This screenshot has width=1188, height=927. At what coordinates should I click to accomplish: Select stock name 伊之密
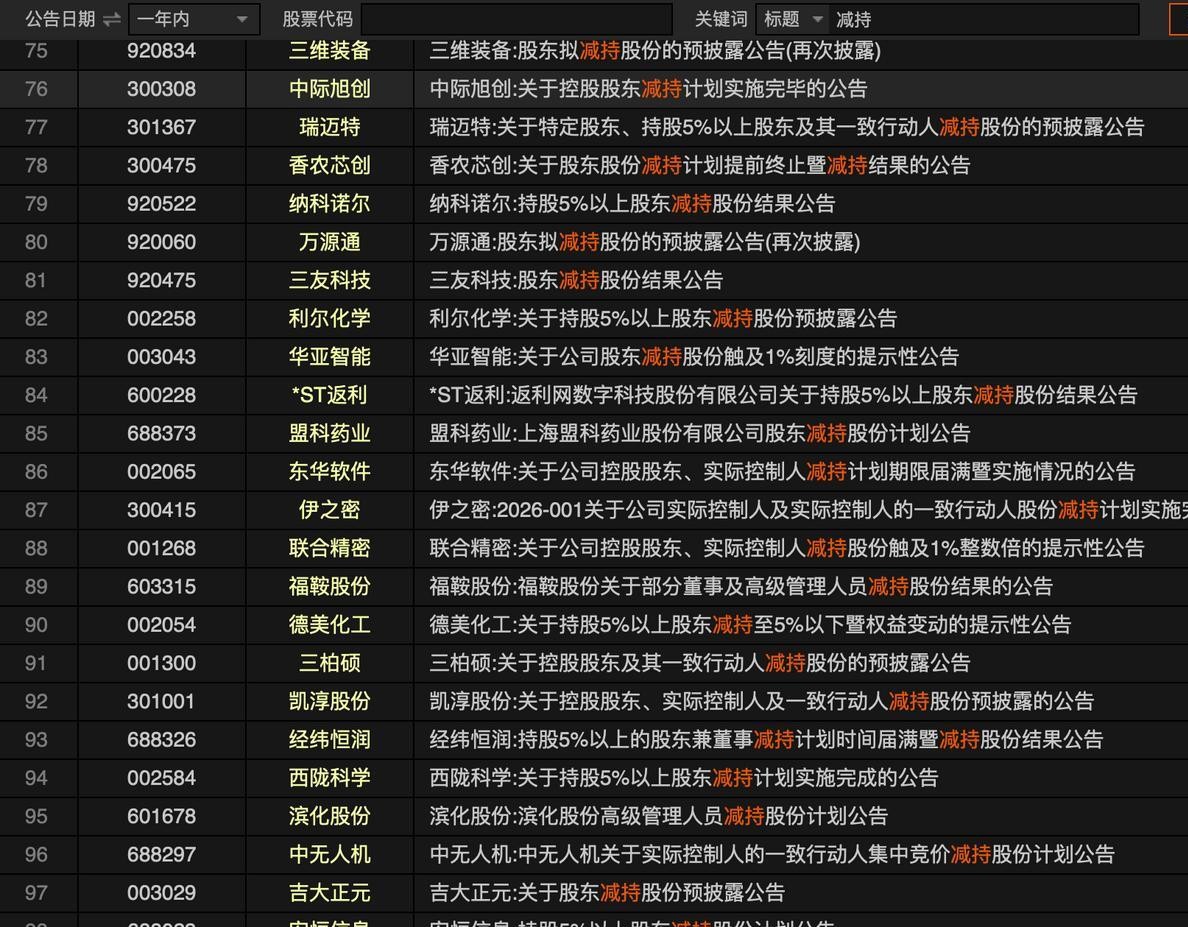pos(330,510)
